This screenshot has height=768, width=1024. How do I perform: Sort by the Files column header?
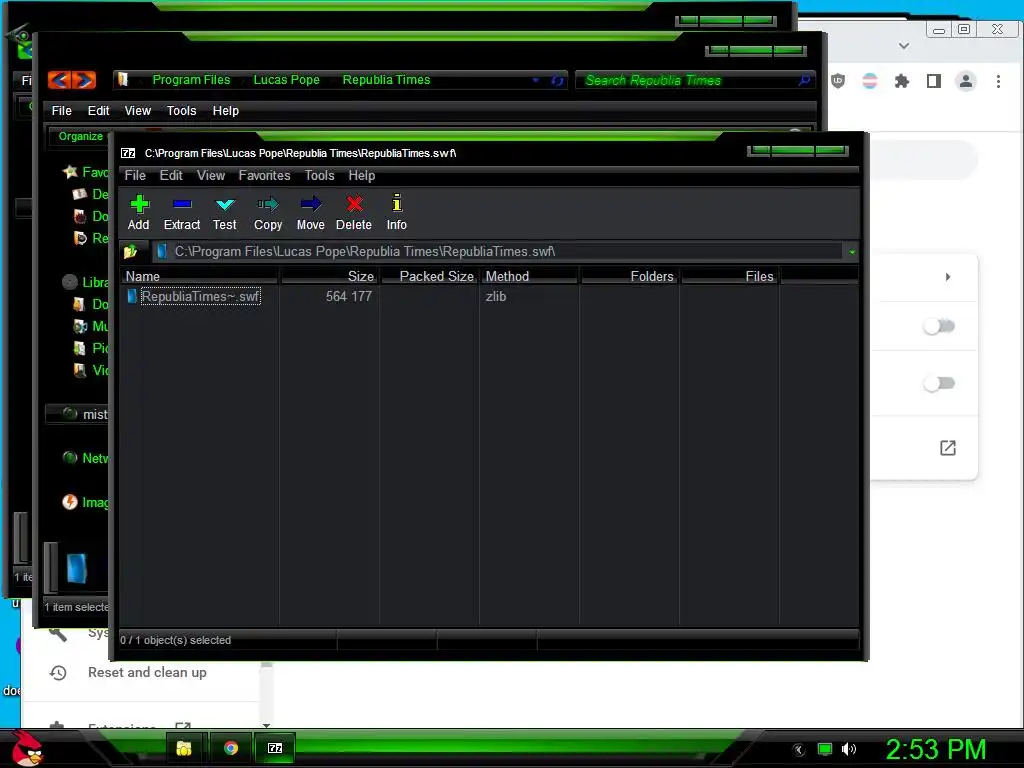point(729,276)
